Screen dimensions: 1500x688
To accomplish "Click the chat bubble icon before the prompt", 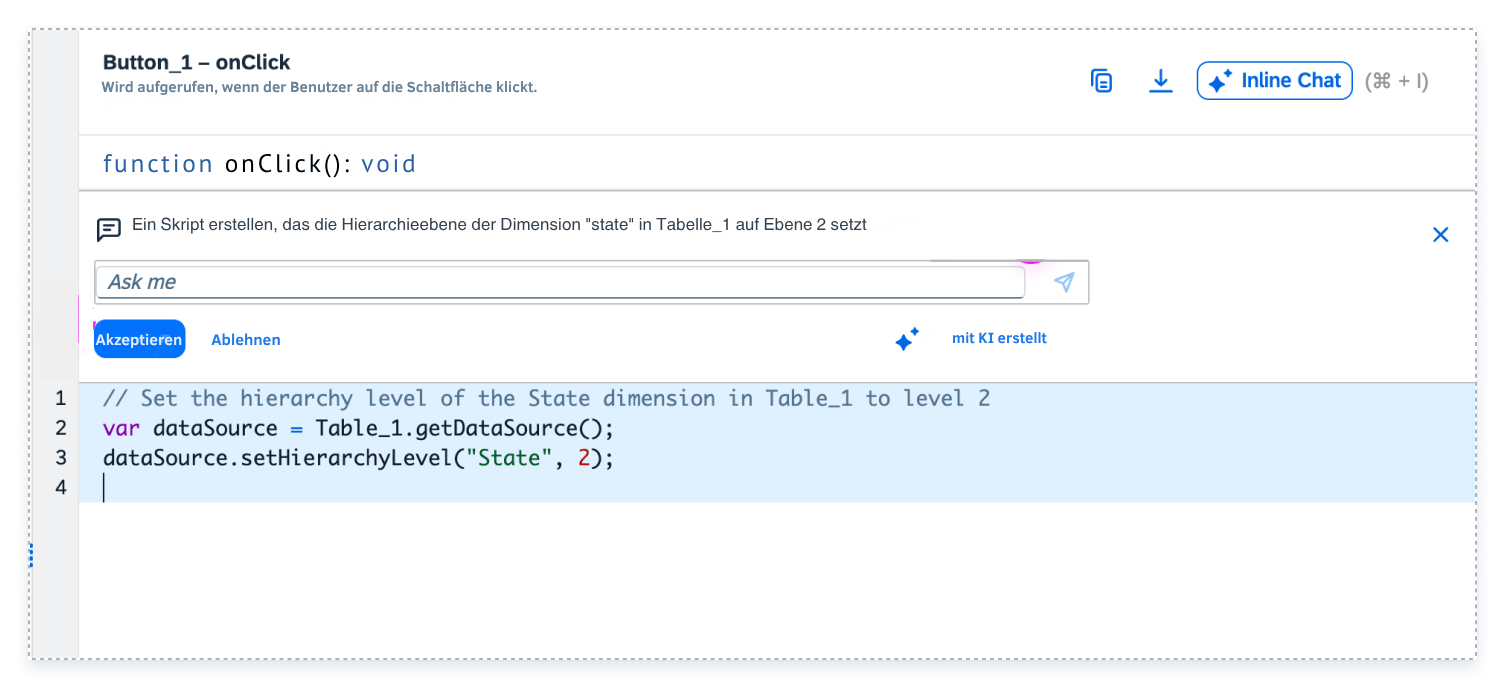I will tap(109, 230).
